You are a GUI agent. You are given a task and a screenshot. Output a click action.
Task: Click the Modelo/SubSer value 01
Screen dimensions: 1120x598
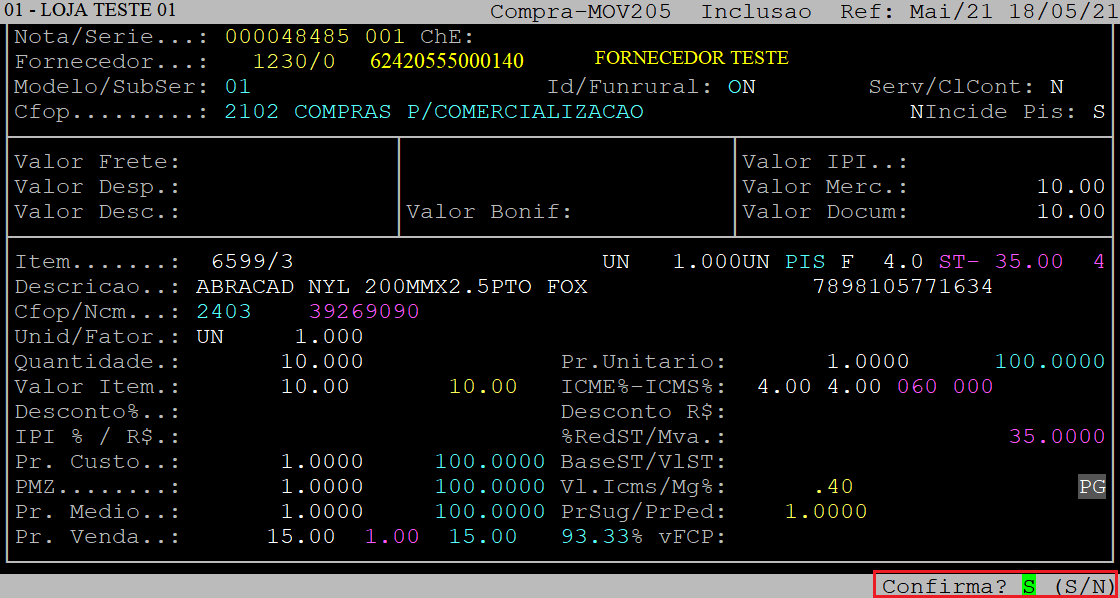[238, 87]
